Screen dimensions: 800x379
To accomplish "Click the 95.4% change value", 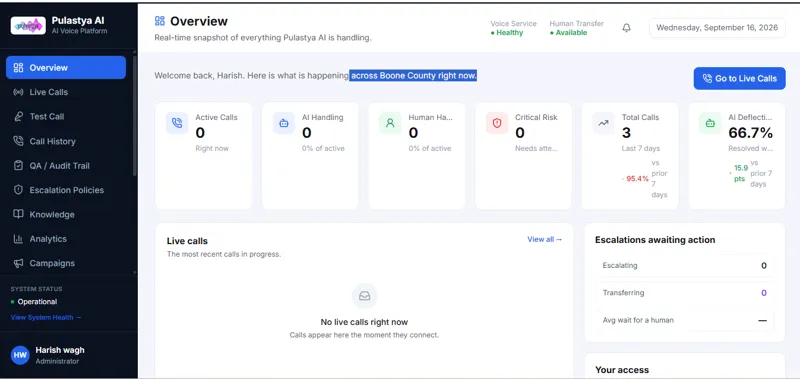I will 637,179.
